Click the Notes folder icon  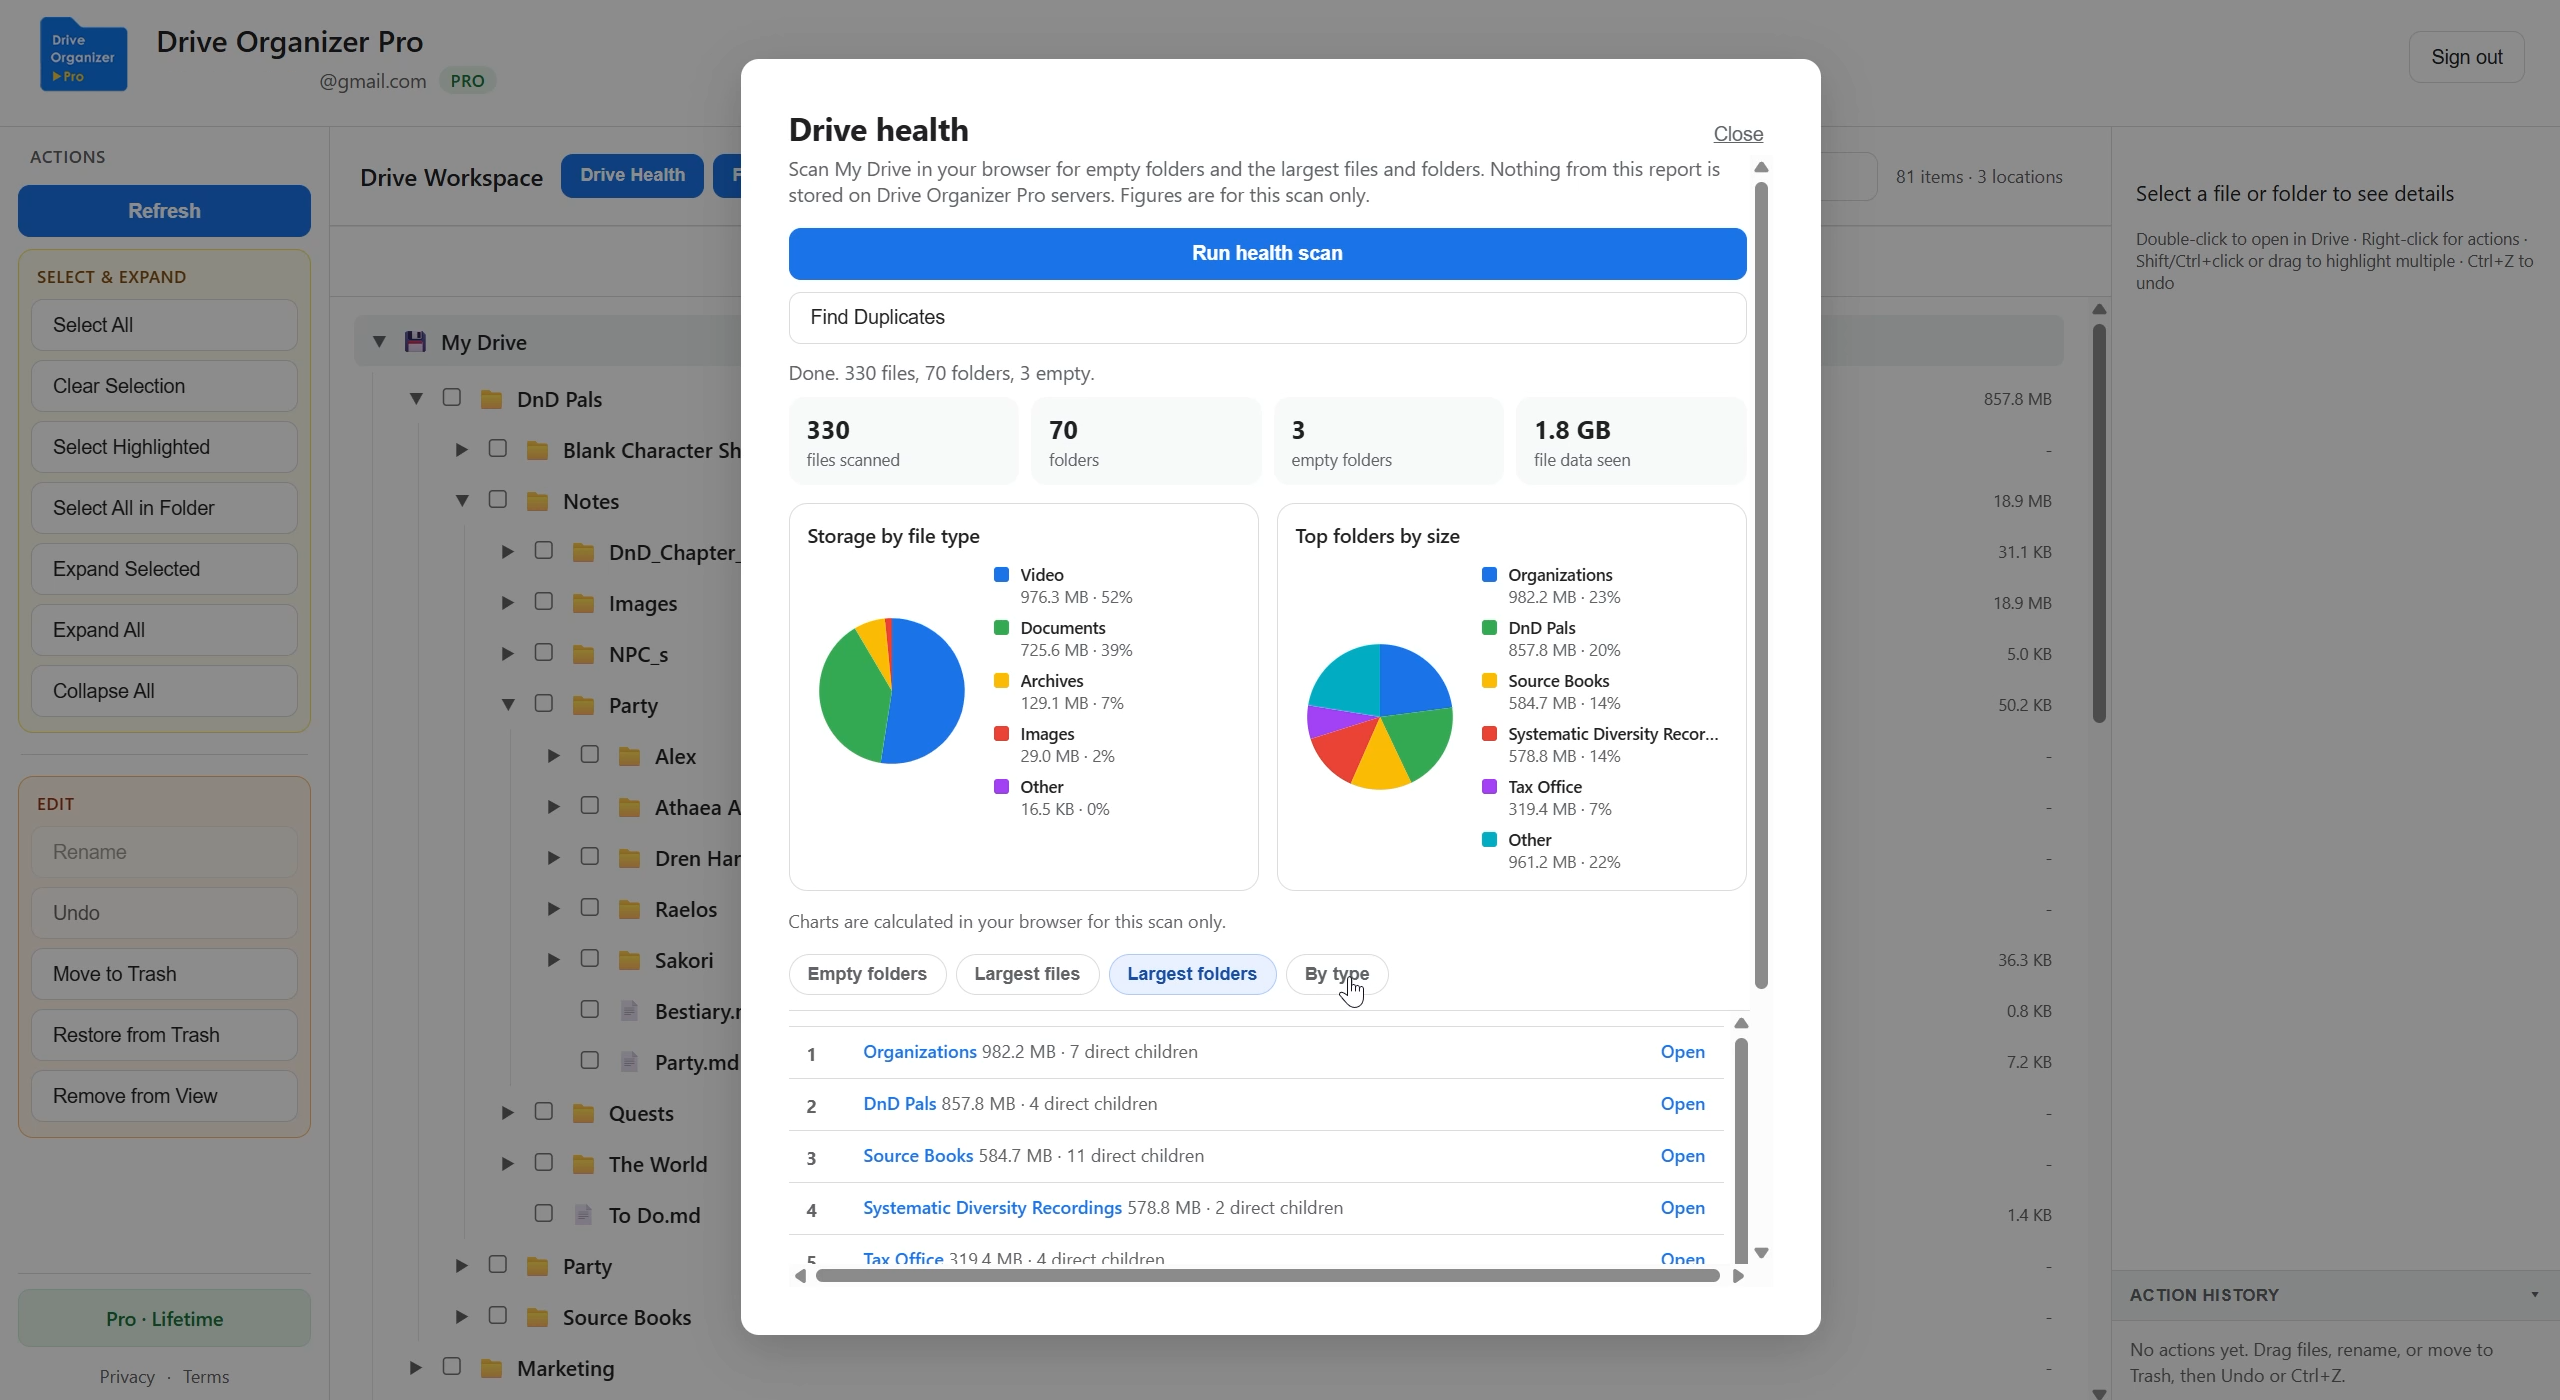coord(537,501)
